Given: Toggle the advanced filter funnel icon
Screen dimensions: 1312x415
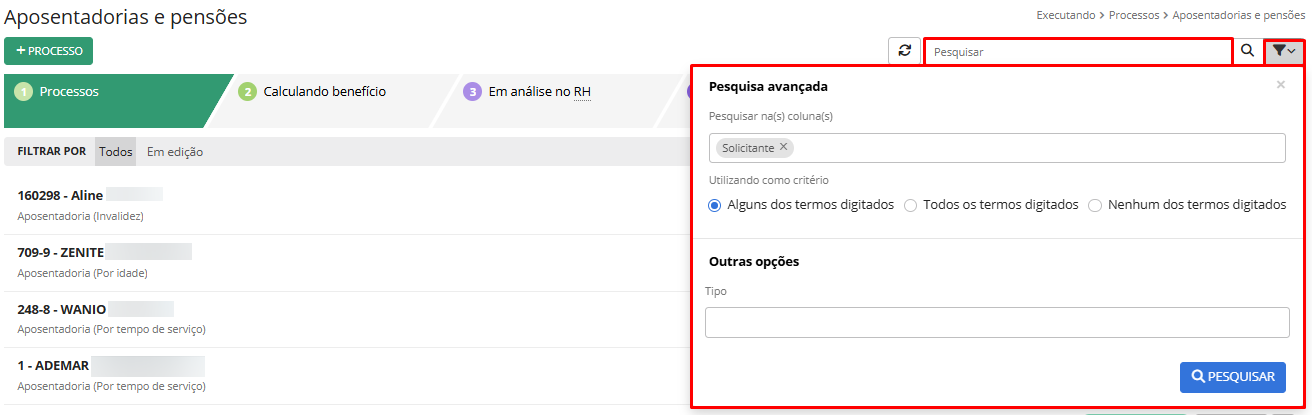Looking at the screenshot, I should click(1285, 51).
